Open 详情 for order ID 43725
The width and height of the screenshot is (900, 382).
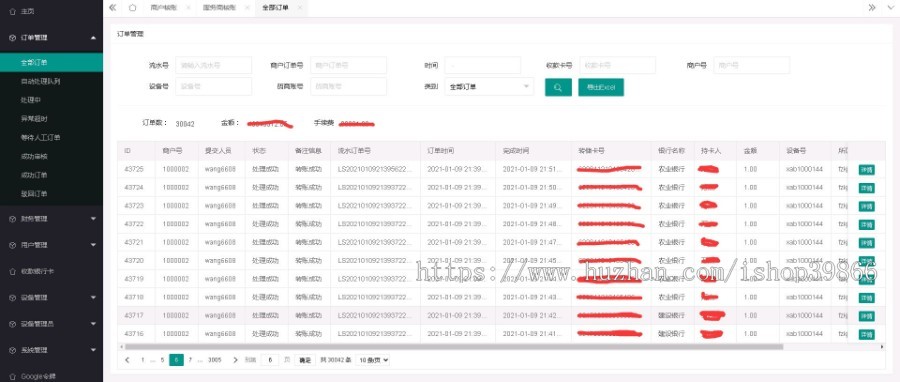866,170
